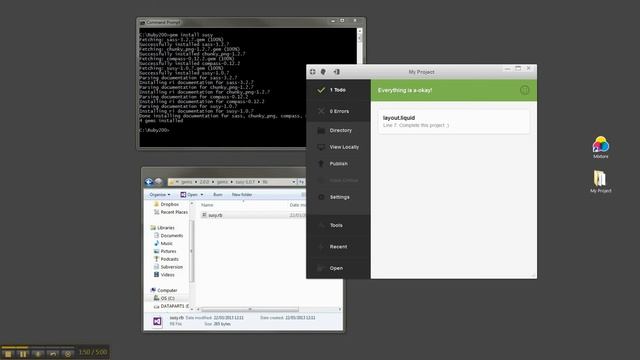640x360 pixels.
Task: Open the 0 Errors section in My Project
Action: (338, 111)
